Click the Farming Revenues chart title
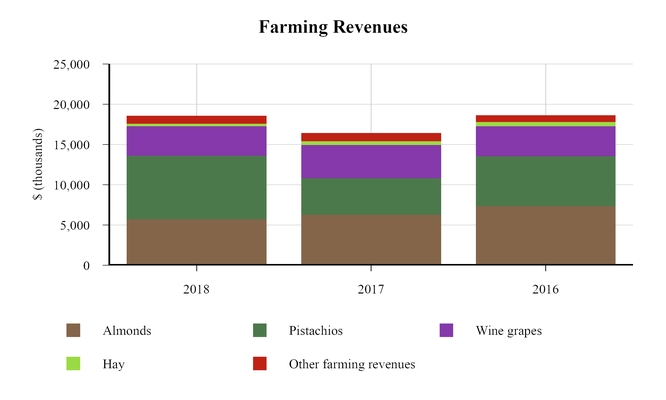The height and width of the screenshot is (400, 666). click(333, 27)
